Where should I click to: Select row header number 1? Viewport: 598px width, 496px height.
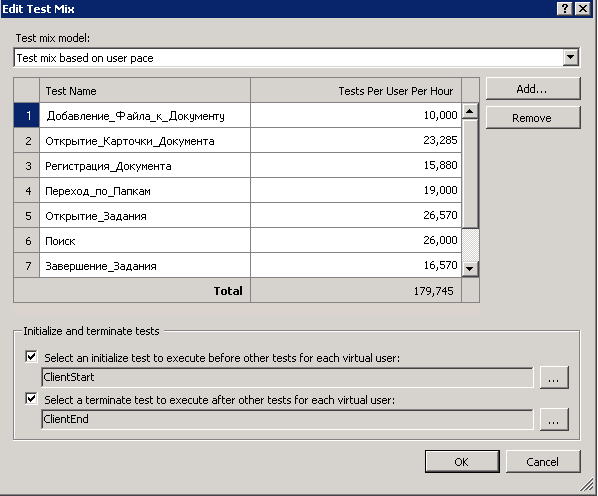click(x=27, y=115)
